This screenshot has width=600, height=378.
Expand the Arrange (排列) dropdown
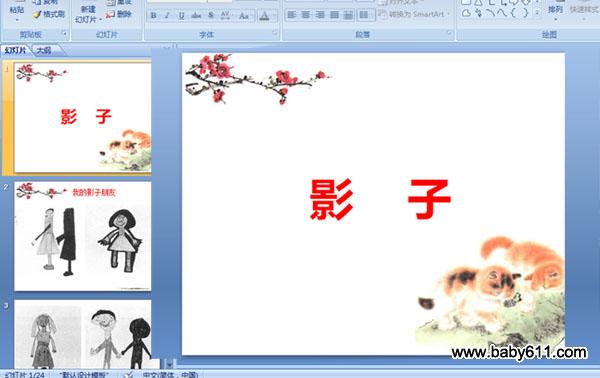click(x=555, y=11)
